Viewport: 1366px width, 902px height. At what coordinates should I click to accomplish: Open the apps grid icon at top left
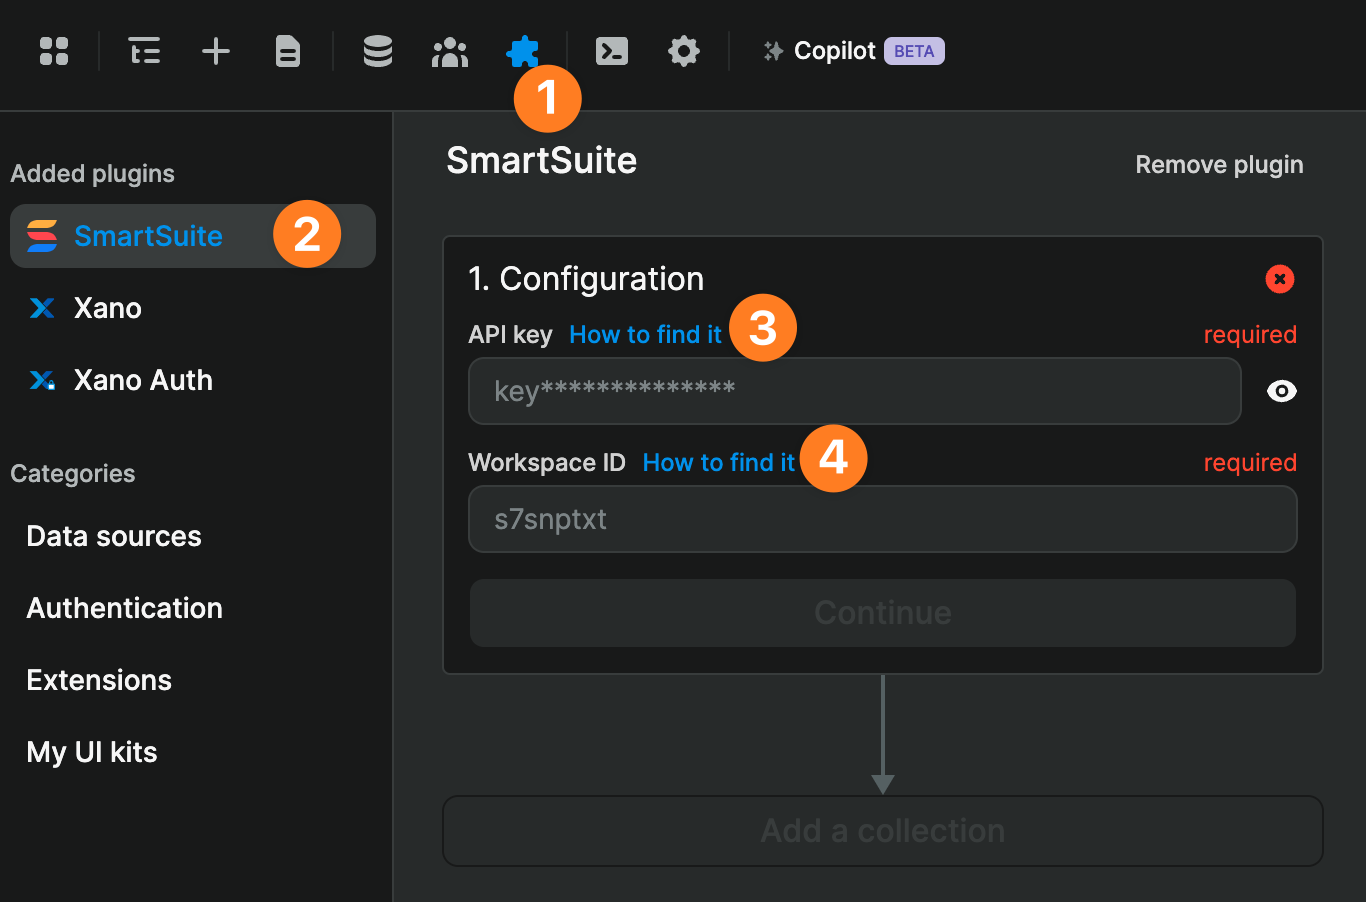54,51
